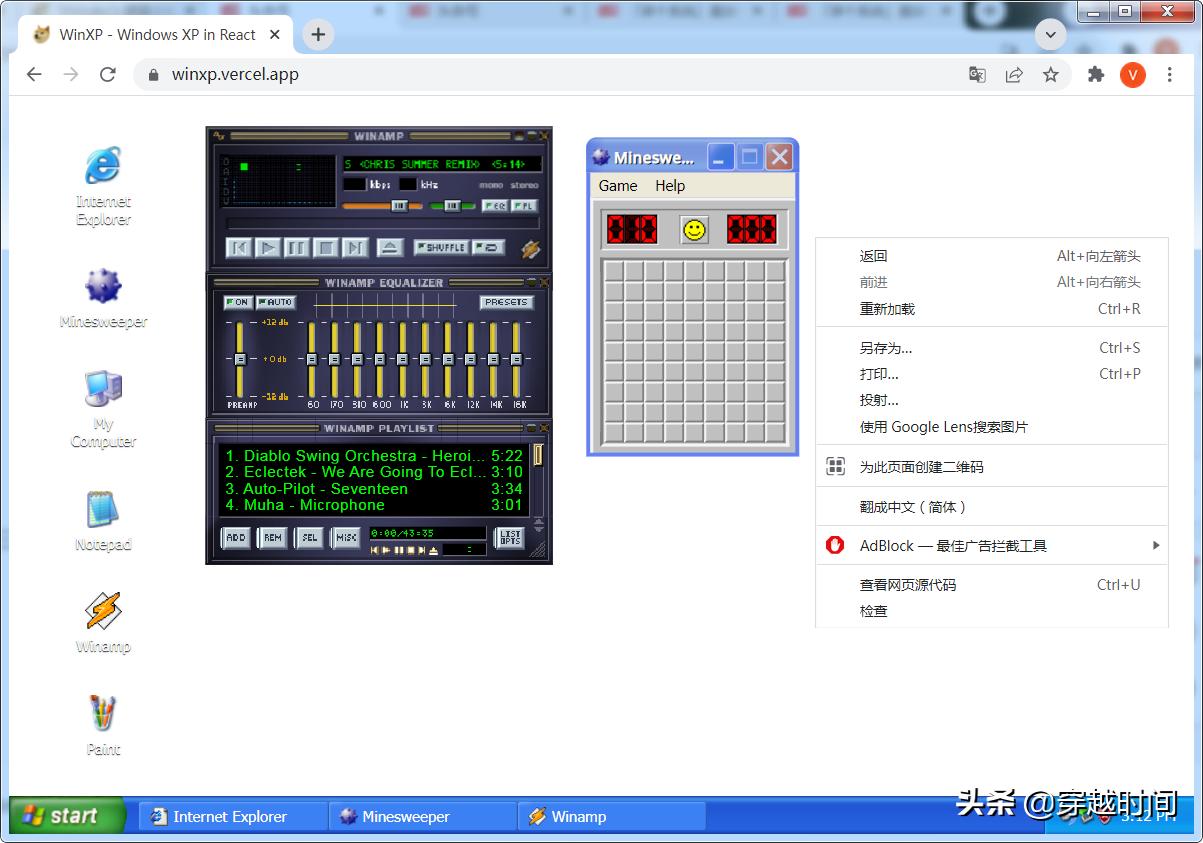Click the XP start button

click(66, 816)
